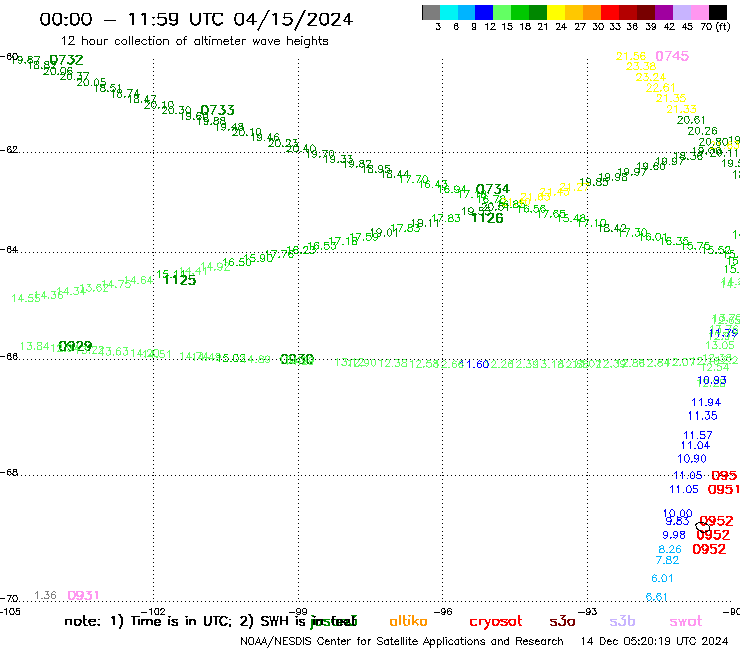Click the blue 11.57 wave height
Viewport: 740px width, 650px height.
698,435
